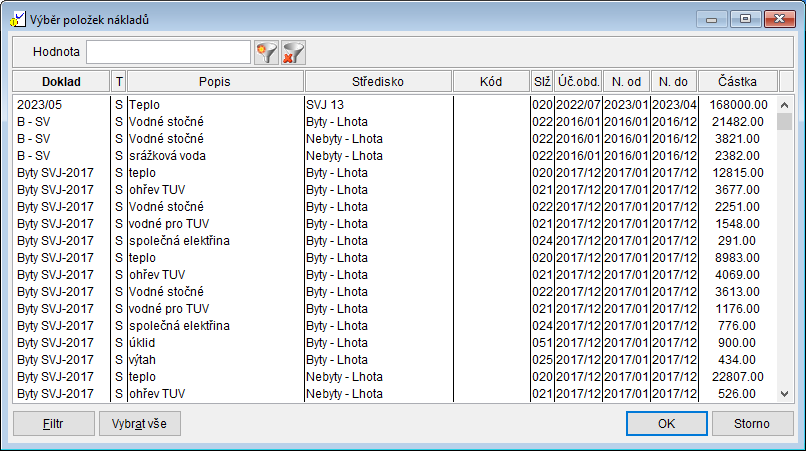Select the srážková voda row

pyautogui.click(x=200, y=155)
